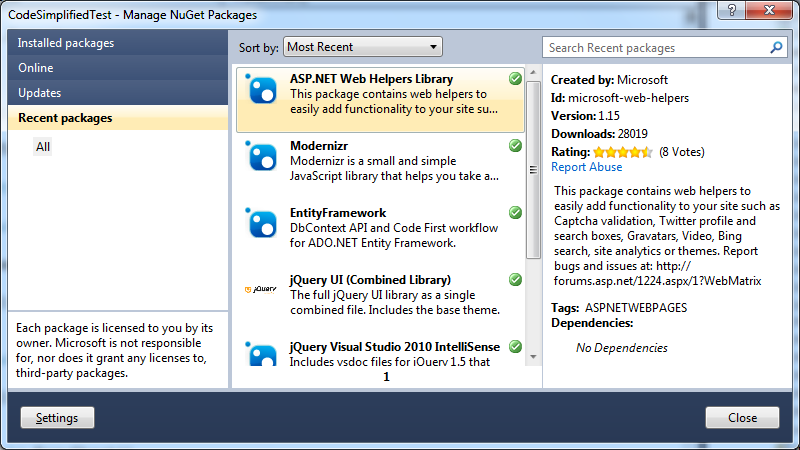
Task: Click the EntityFramework package icon
Action: tap(262, 223)
